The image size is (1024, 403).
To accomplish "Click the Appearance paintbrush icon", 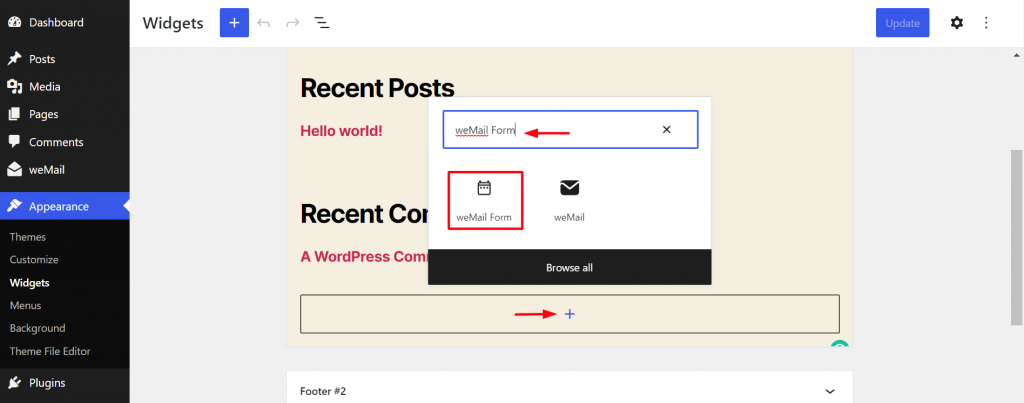I will [x=14, y=206].
